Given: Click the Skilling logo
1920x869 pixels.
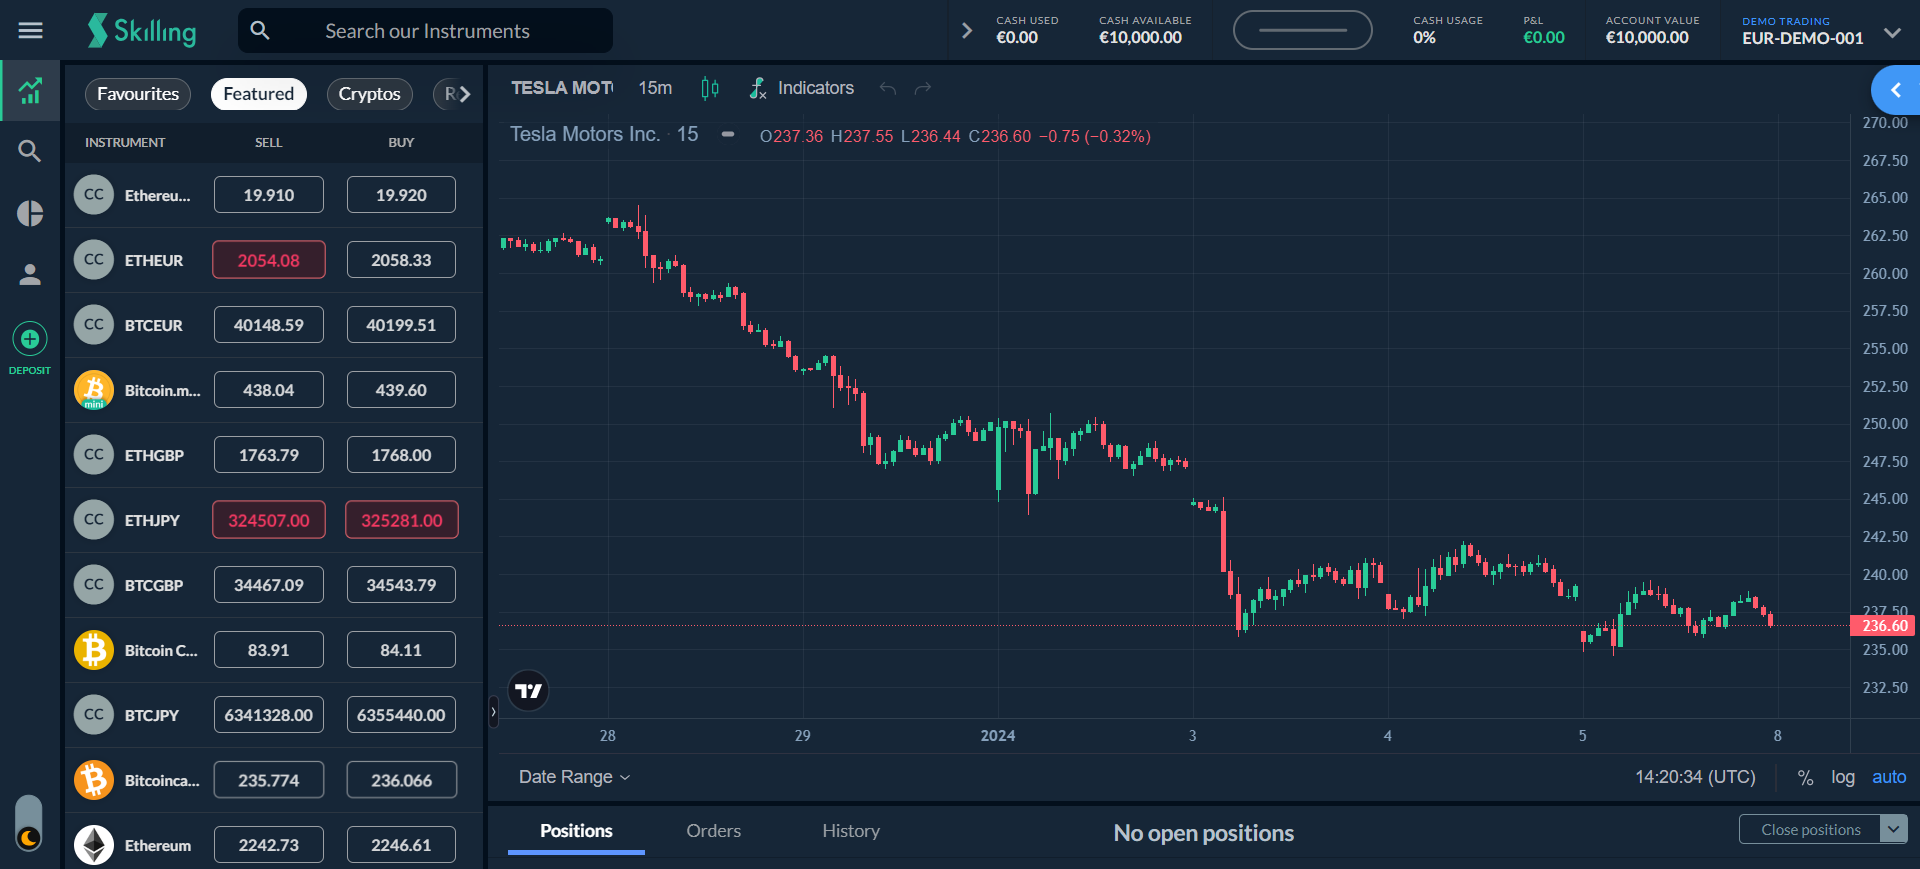Looking at the screenshot, I should point(142,31).
